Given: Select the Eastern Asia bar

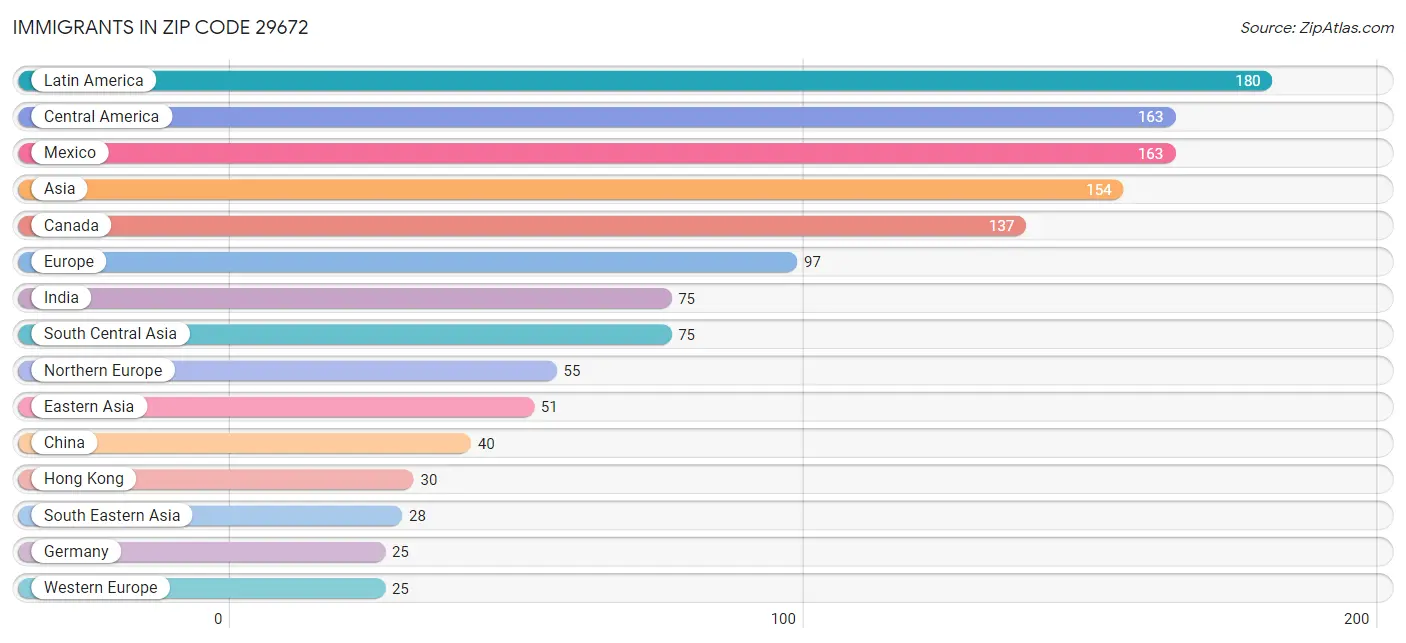Looking at the screenshot, I should point(276,407).
